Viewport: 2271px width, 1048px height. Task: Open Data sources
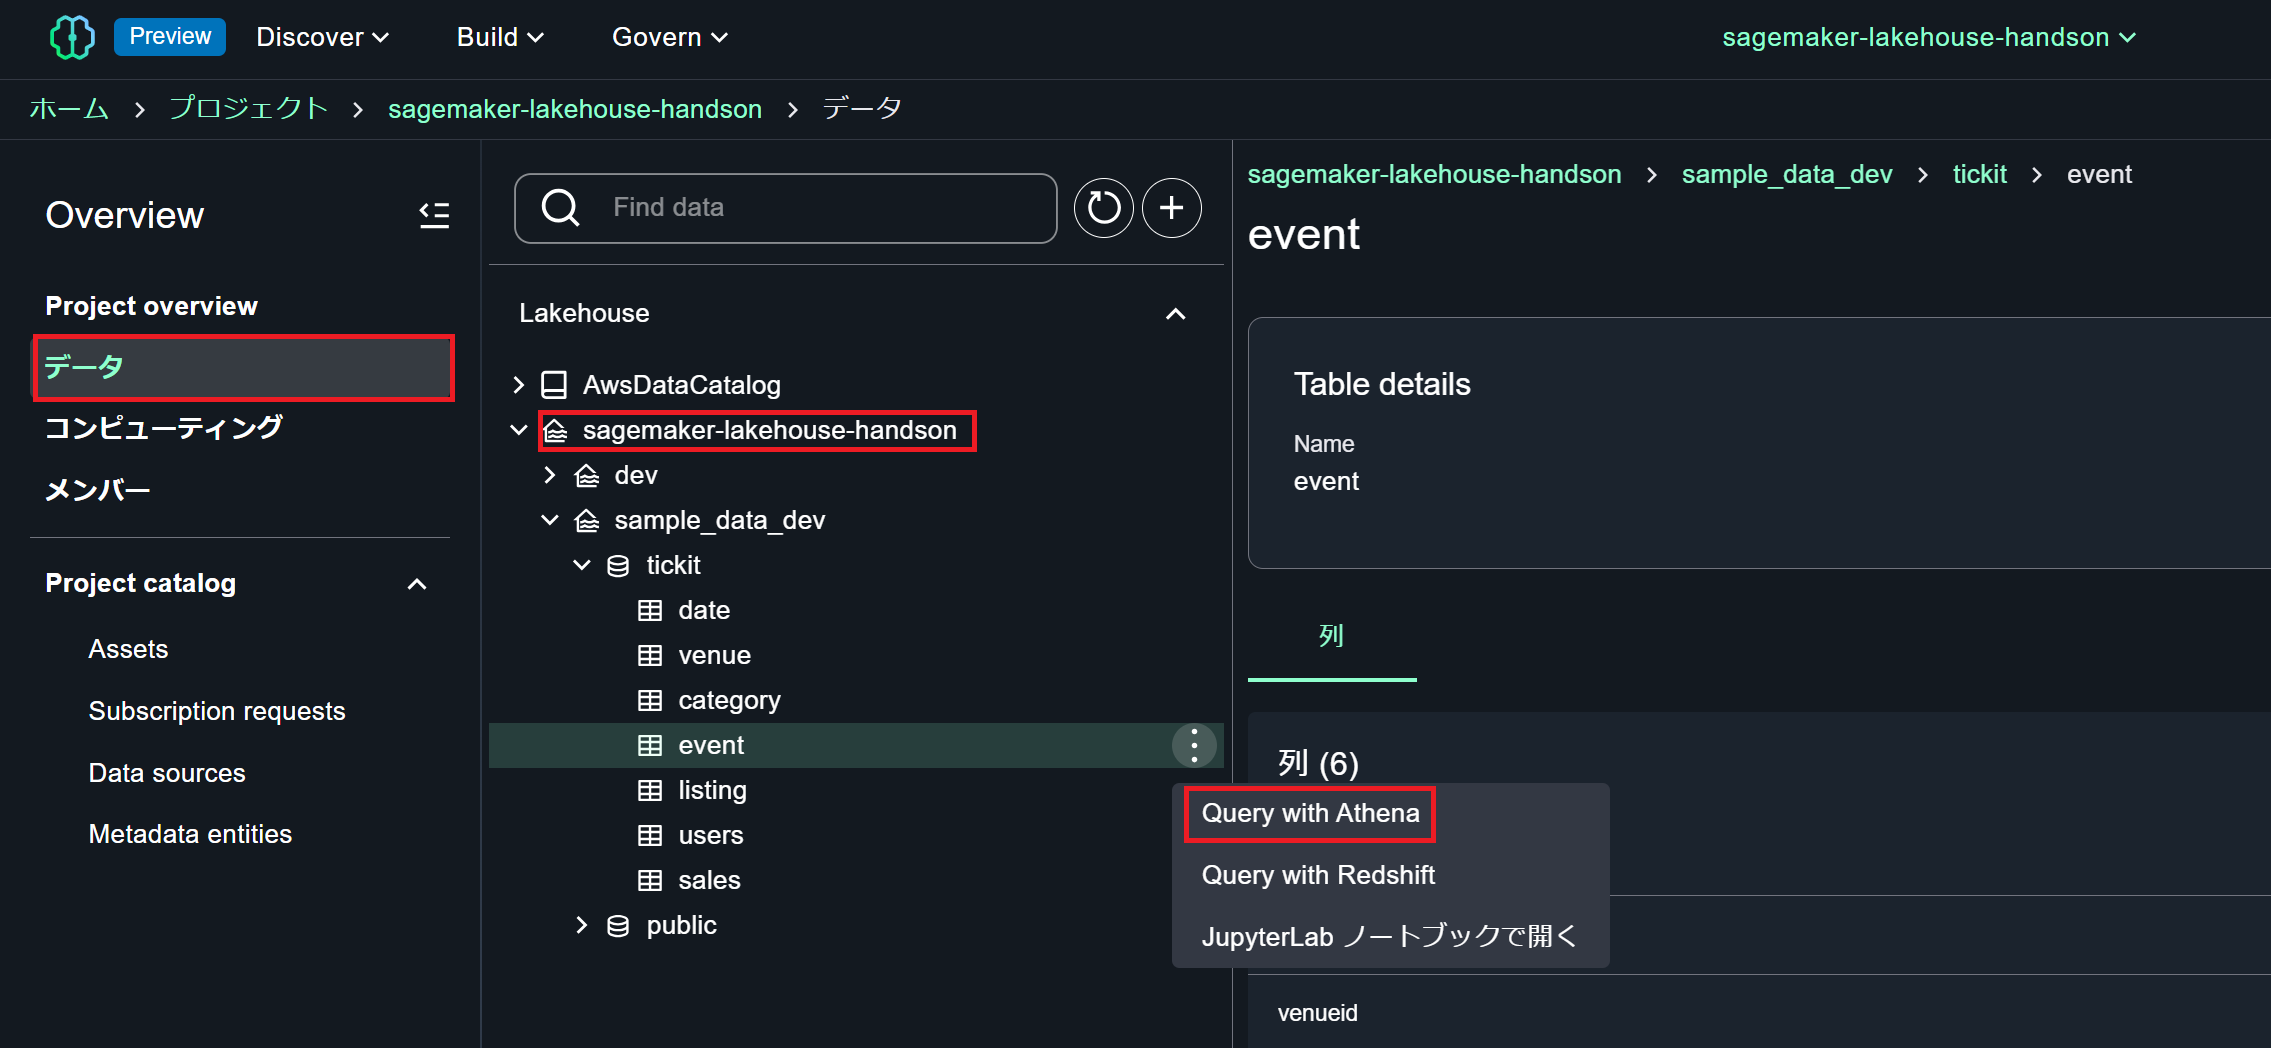pyautogui.click(x=166, y=773)
